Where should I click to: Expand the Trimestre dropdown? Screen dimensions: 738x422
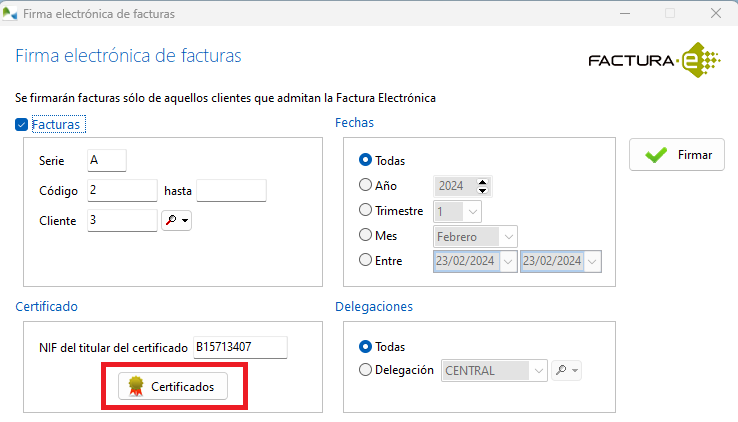[472, 211]
